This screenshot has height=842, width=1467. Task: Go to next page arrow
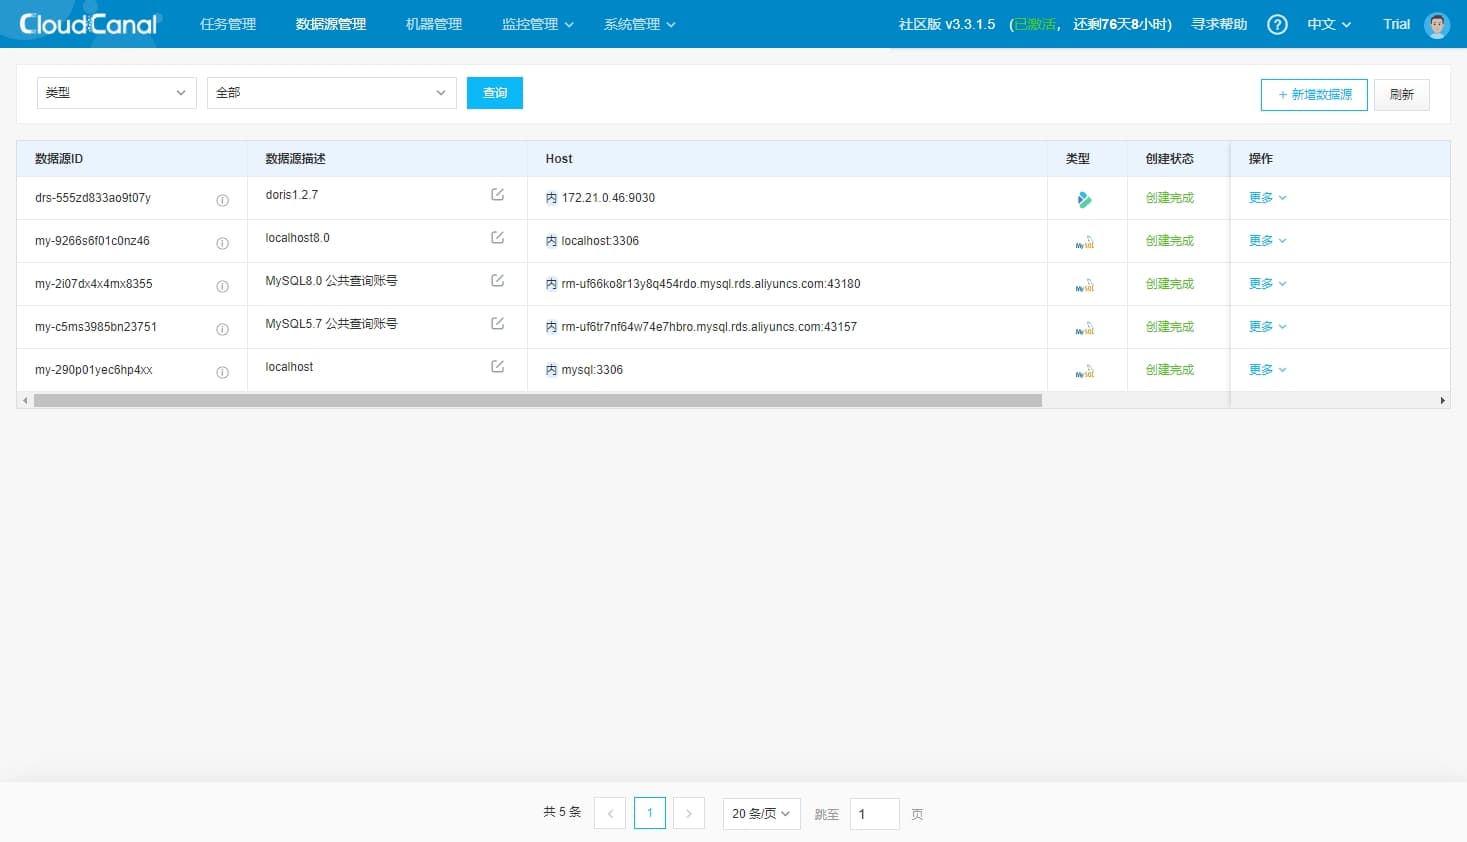[x=689, y=813]
